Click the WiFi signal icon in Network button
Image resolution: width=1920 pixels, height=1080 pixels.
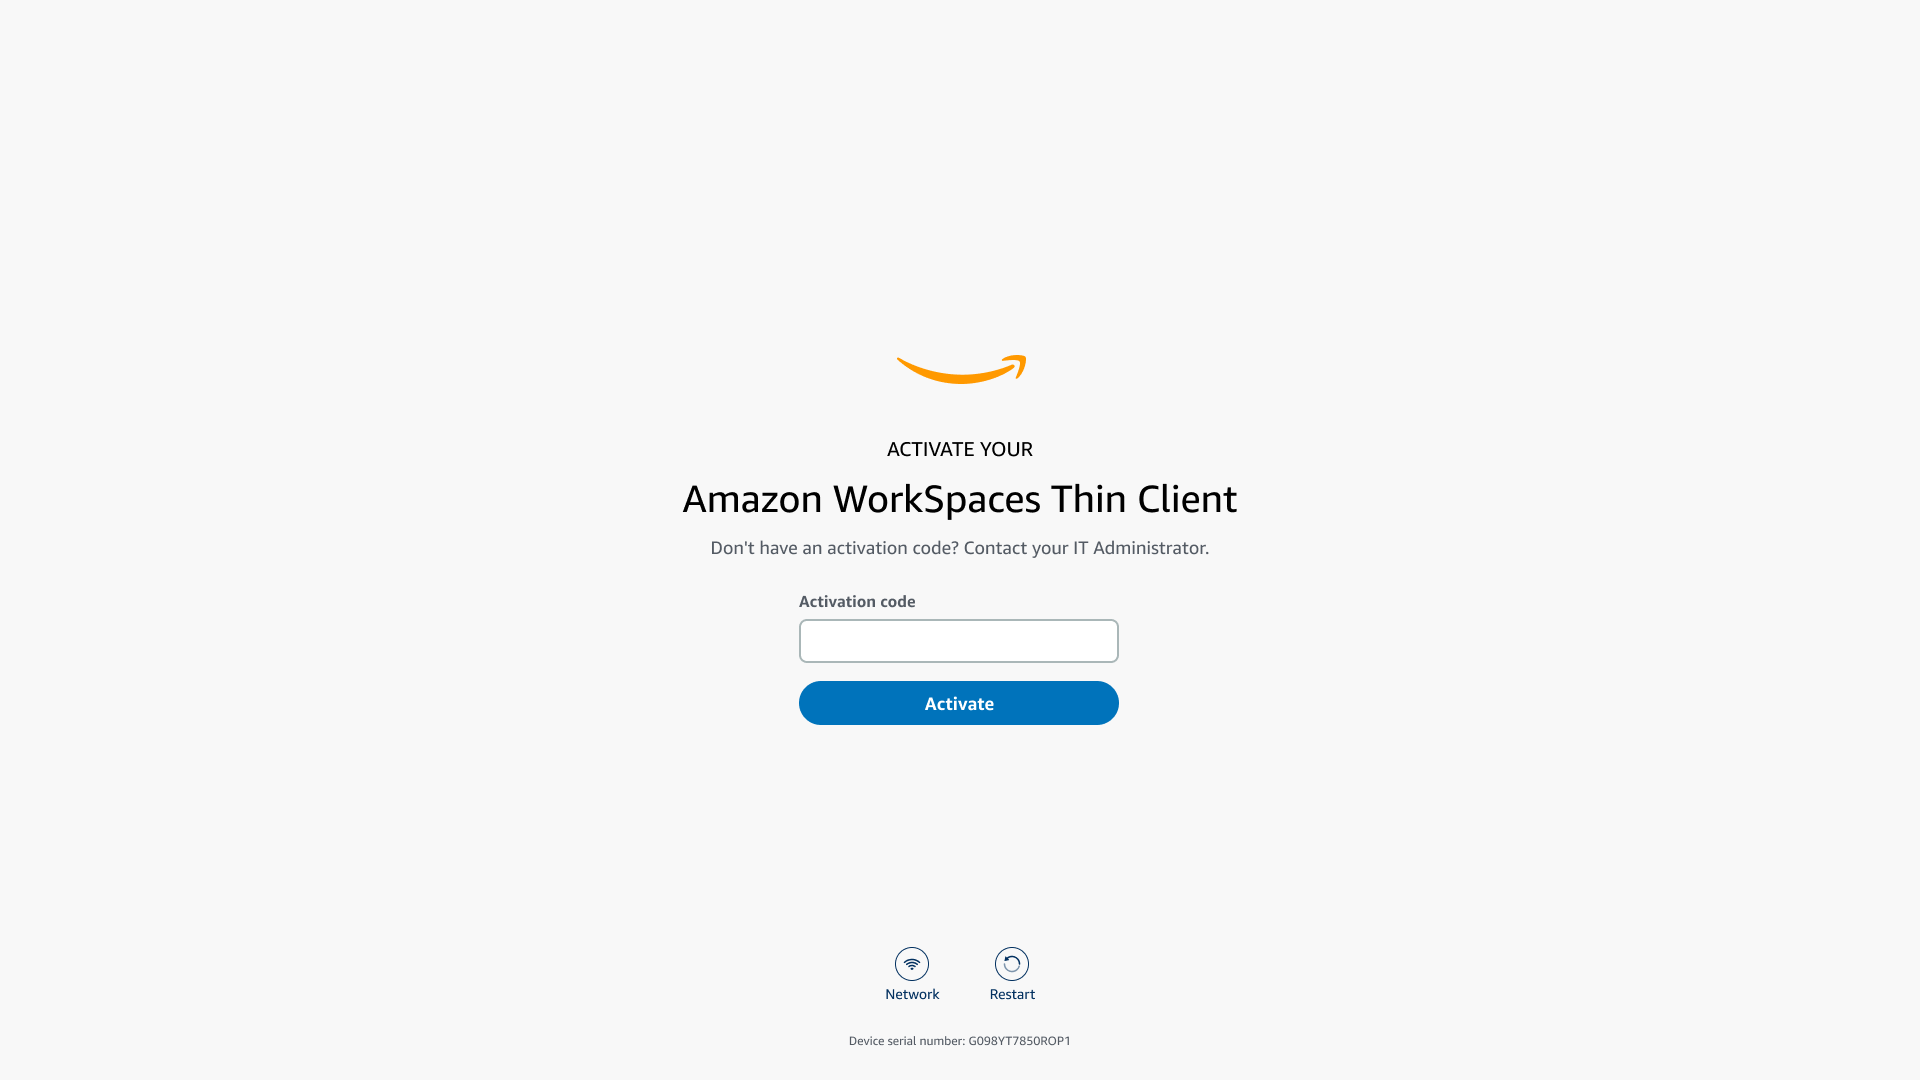click(x=911, y=963)
